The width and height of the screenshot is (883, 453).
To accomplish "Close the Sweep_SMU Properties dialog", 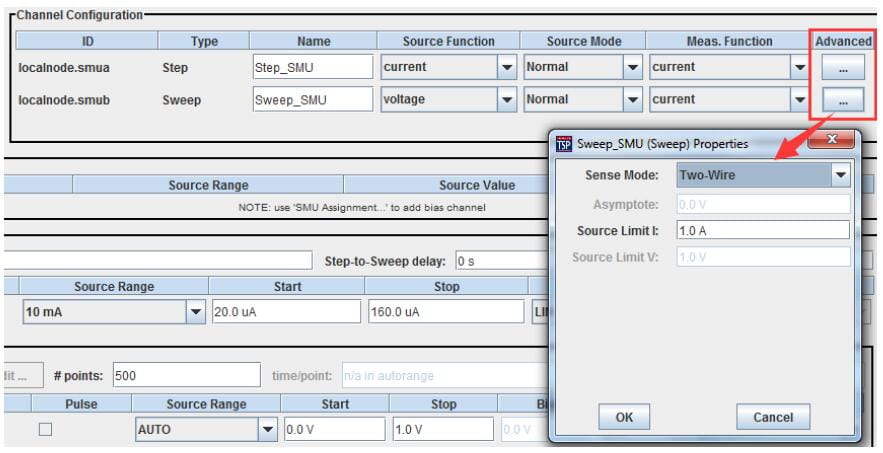I will click(834, 142).
